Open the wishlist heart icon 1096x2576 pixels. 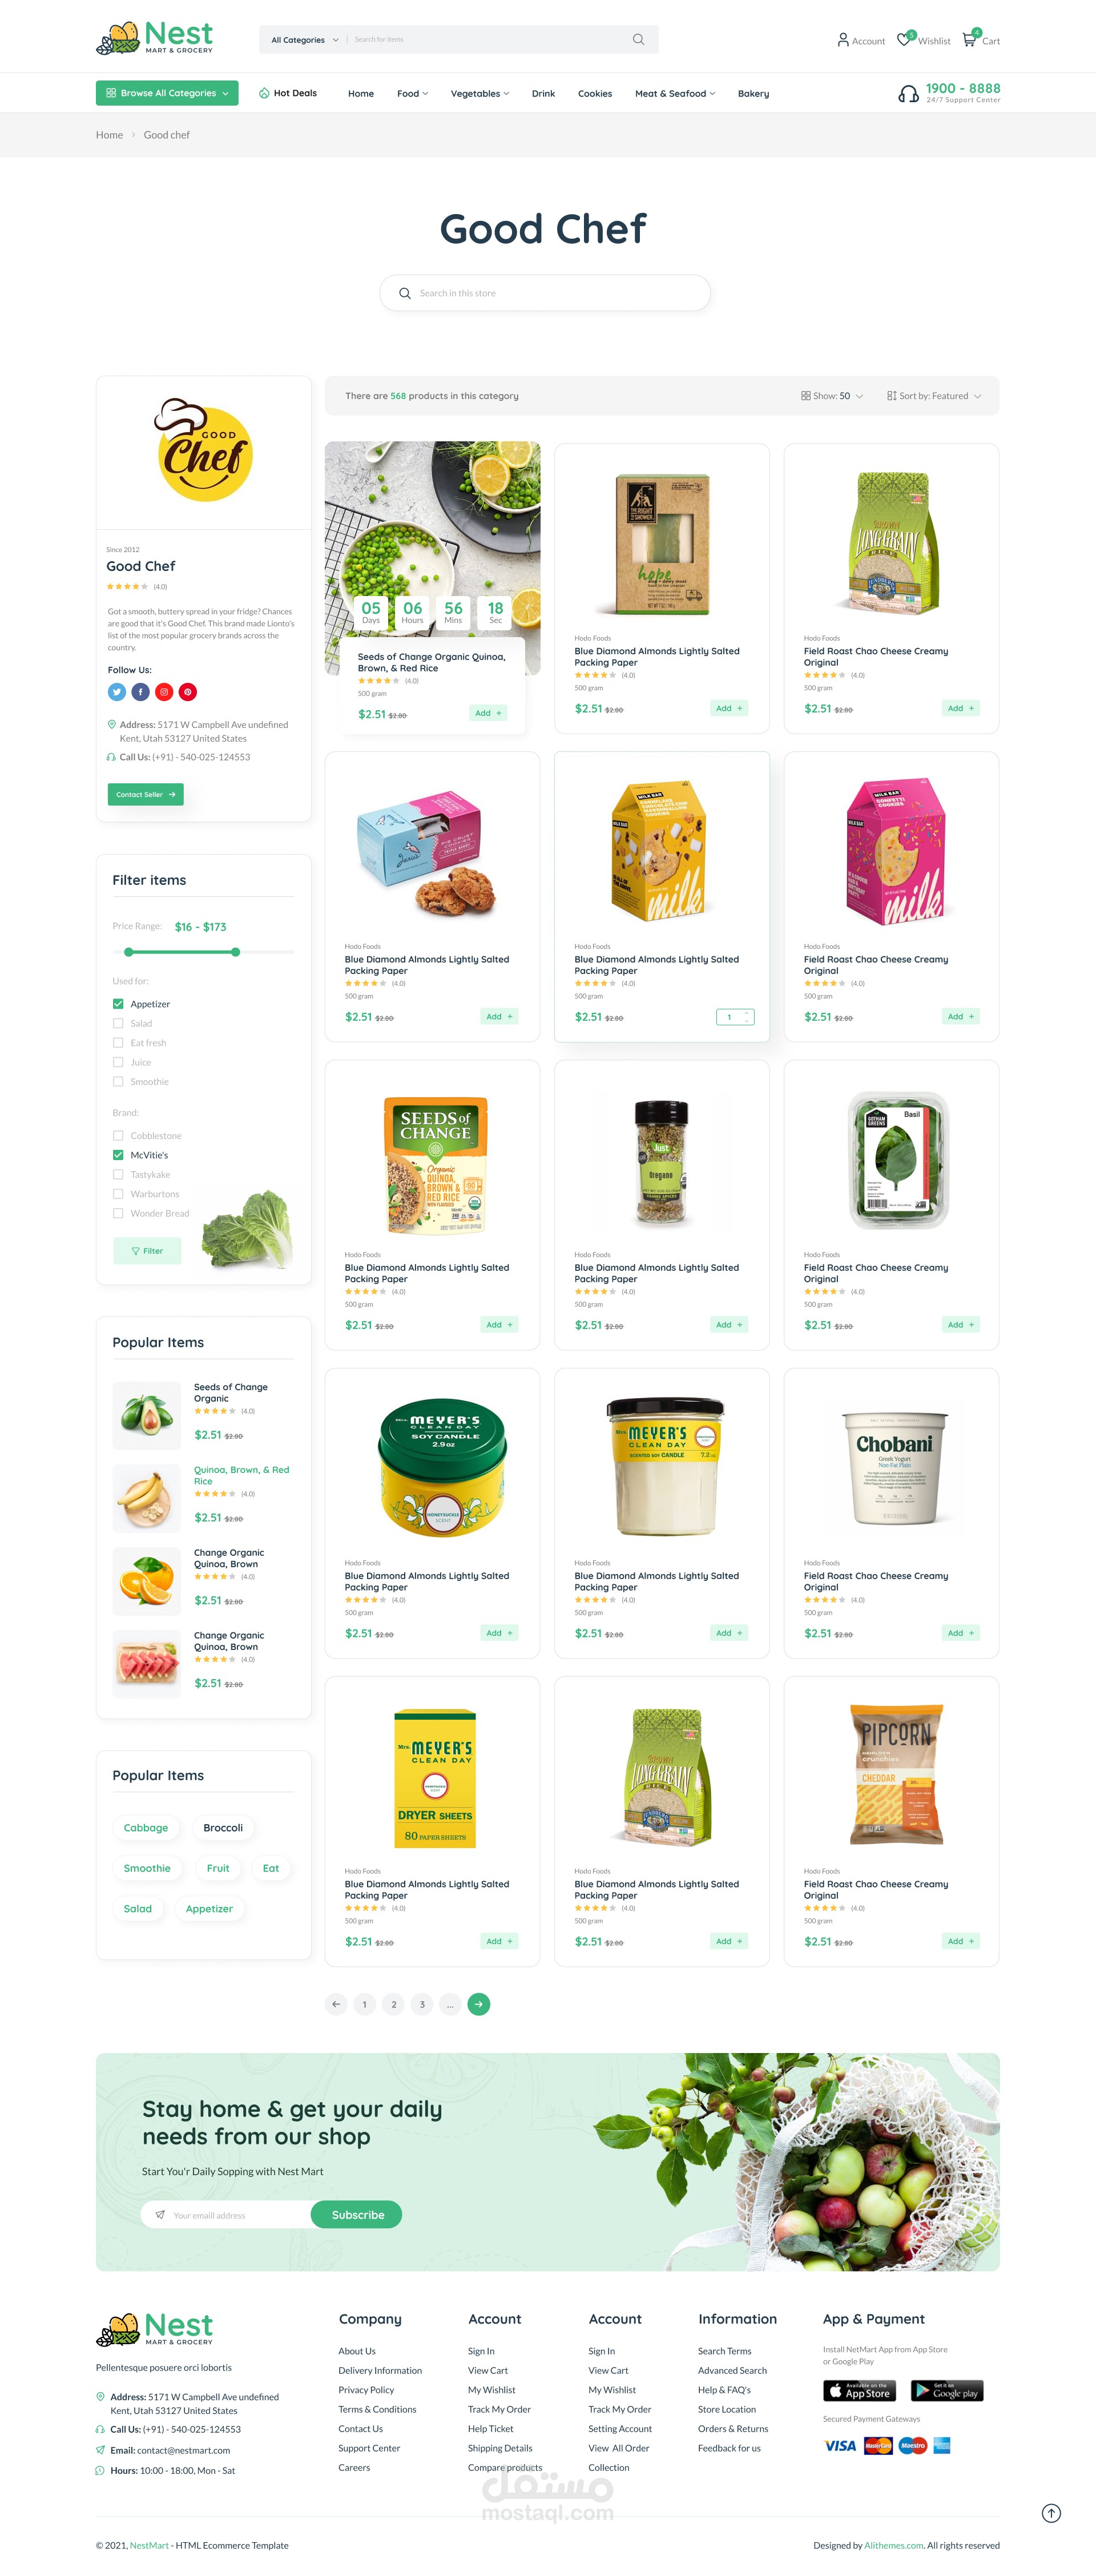[x=904, y=40]
